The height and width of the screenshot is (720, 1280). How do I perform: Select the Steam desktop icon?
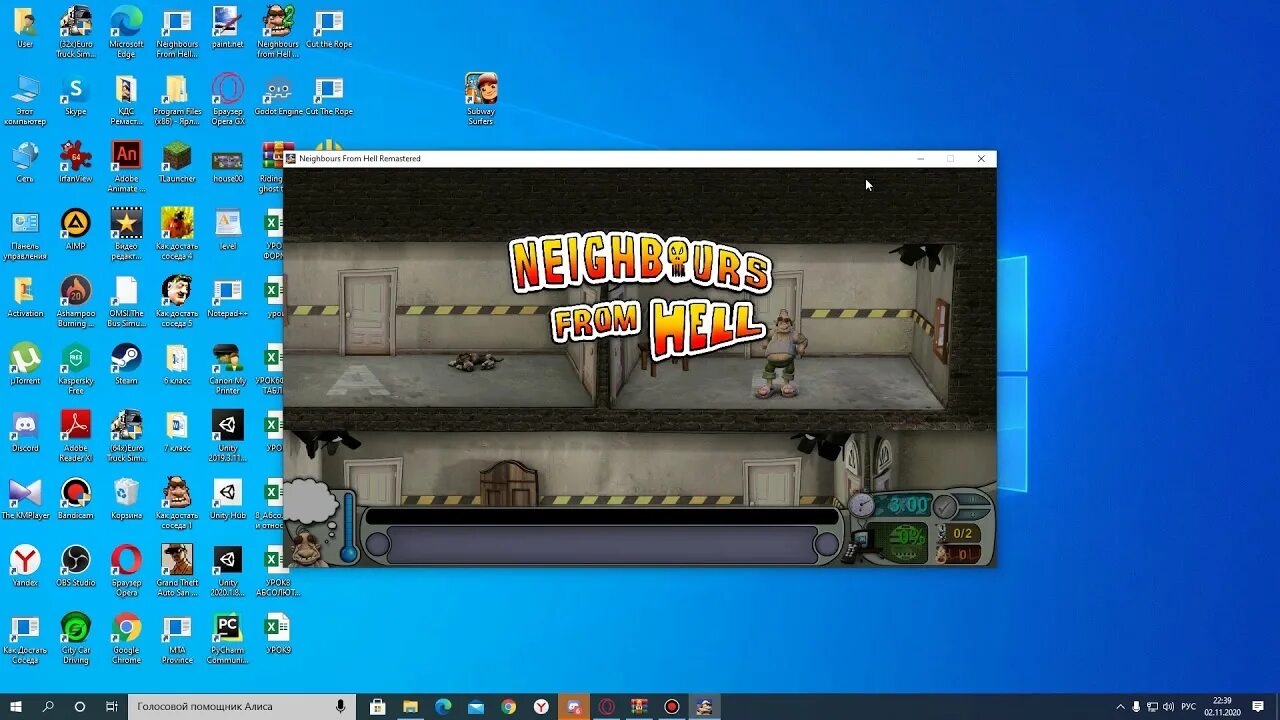click(126, 365)
